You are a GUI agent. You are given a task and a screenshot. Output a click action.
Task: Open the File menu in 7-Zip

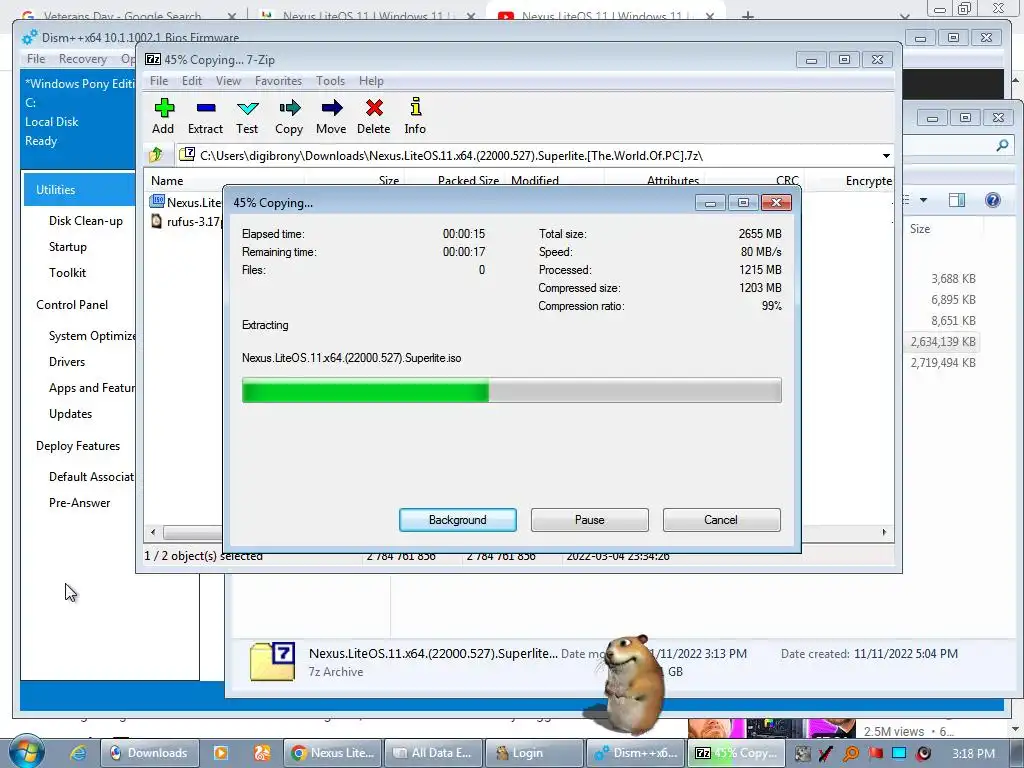pyautogui.click(x=159, y=81)
